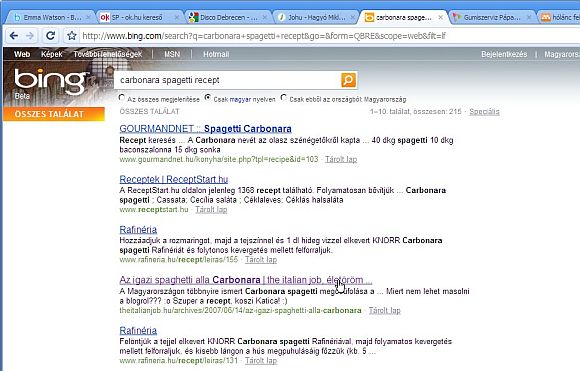Screen dimensions: 580x371
Task: Click the orange Bing search magnifier button
Action: [348, 80]
